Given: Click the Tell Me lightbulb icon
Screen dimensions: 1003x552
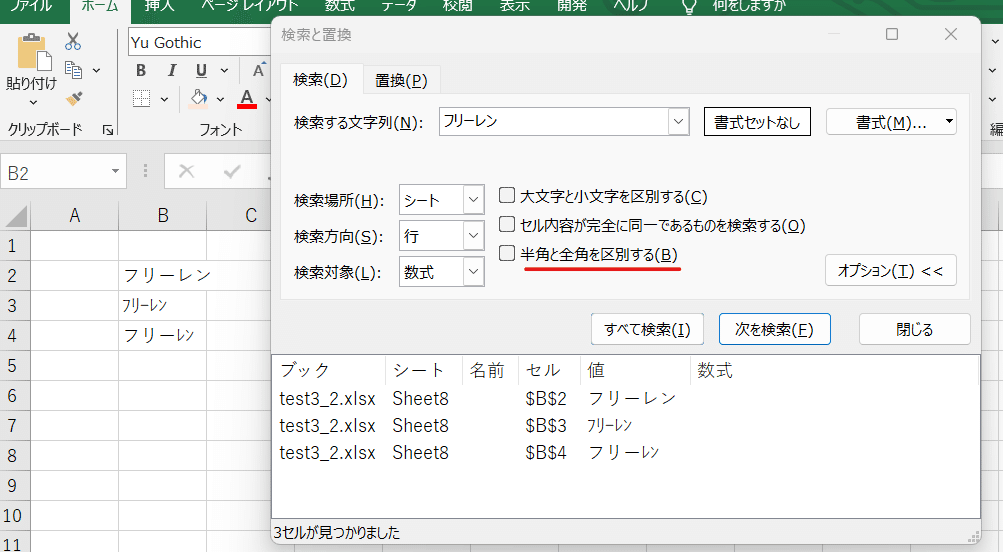Looking at the screenshot, I should coord(689,6).
